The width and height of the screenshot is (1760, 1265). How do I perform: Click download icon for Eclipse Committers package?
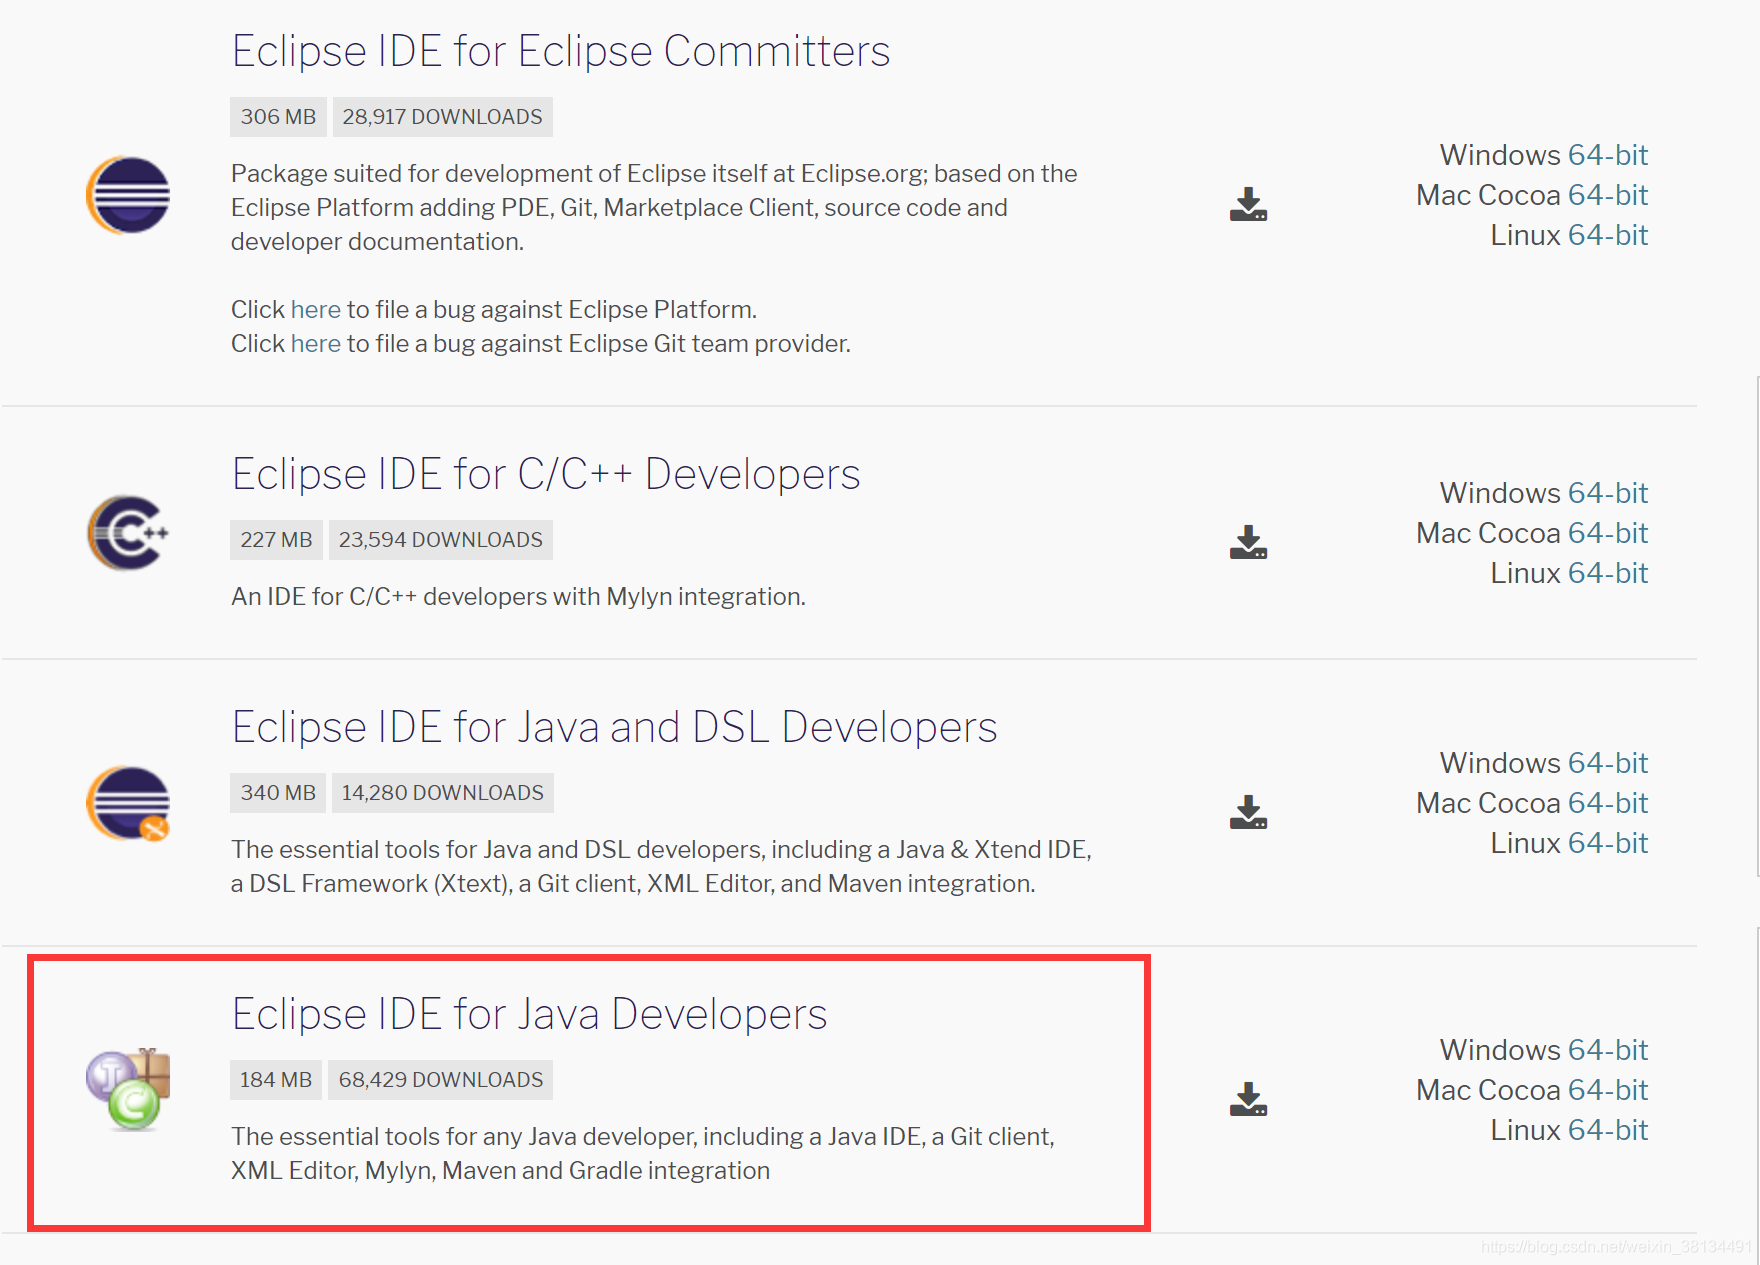pos(1248,204)
